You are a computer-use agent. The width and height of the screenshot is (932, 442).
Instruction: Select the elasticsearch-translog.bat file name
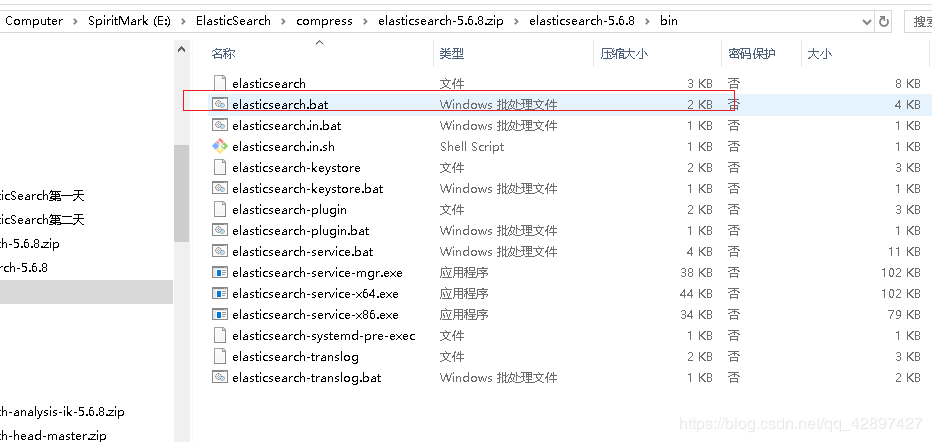[x=307, y=377]
